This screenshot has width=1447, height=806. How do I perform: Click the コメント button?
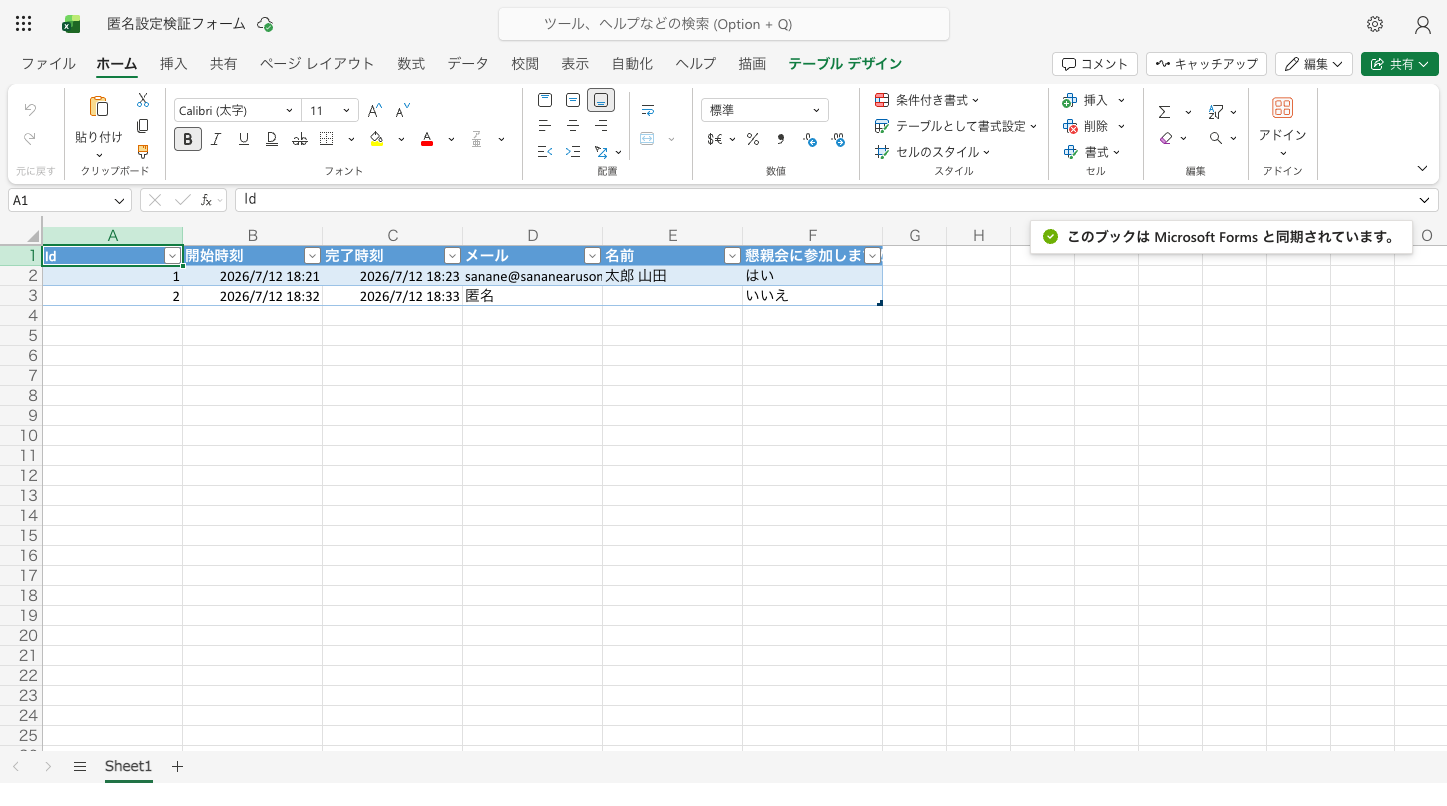pyautogui.click(x=1095, y=64)
